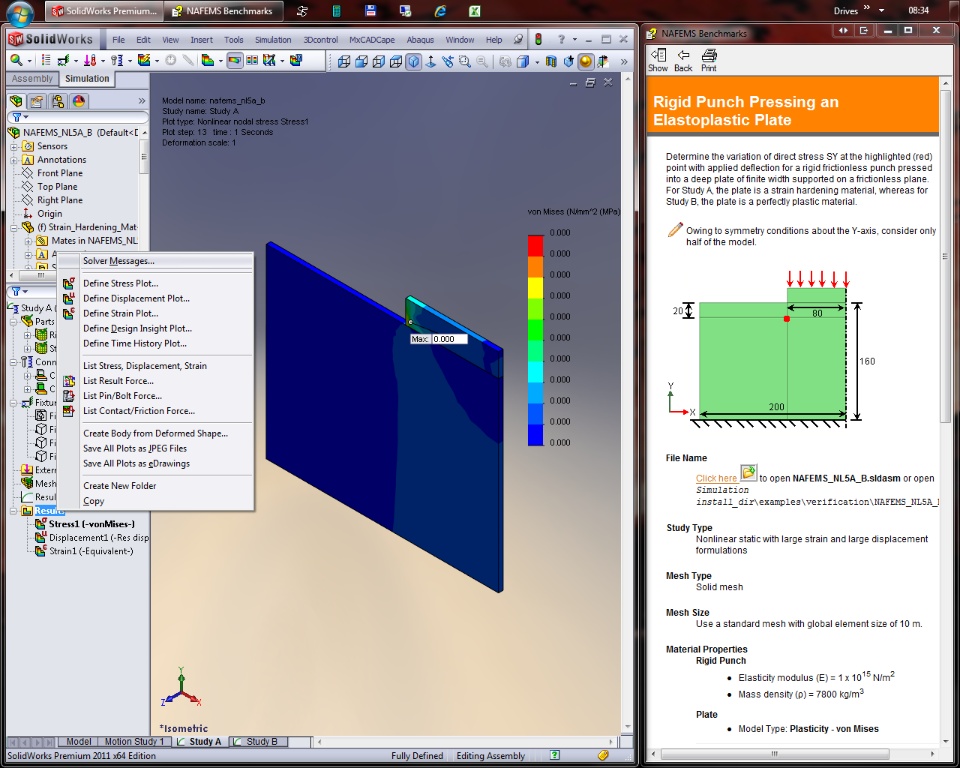The image size is (960, 768).
Task: Collapse the Results folder node
Action: pos(13,511)
